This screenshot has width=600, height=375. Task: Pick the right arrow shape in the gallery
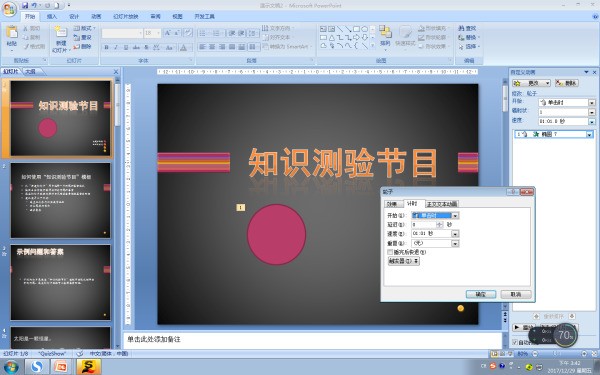356,38
